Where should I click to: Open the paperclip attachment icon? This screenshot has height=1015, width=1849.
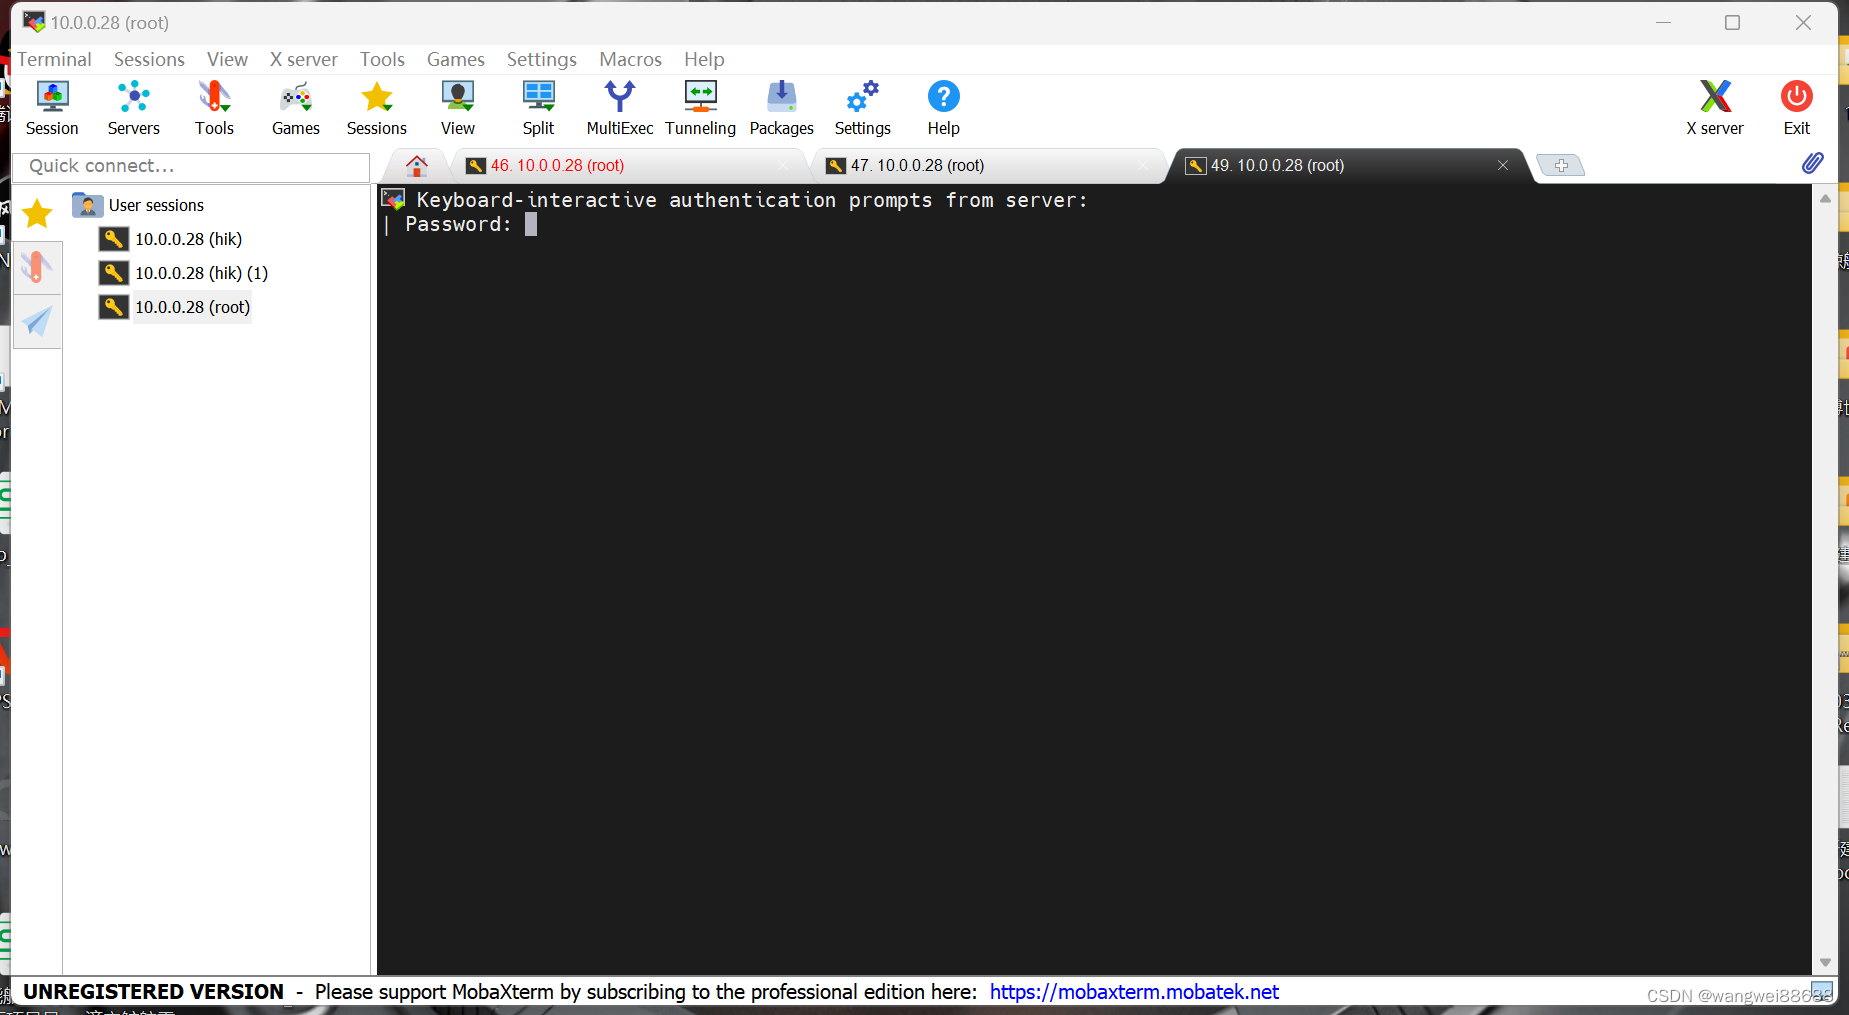(x=1812, y=163)
